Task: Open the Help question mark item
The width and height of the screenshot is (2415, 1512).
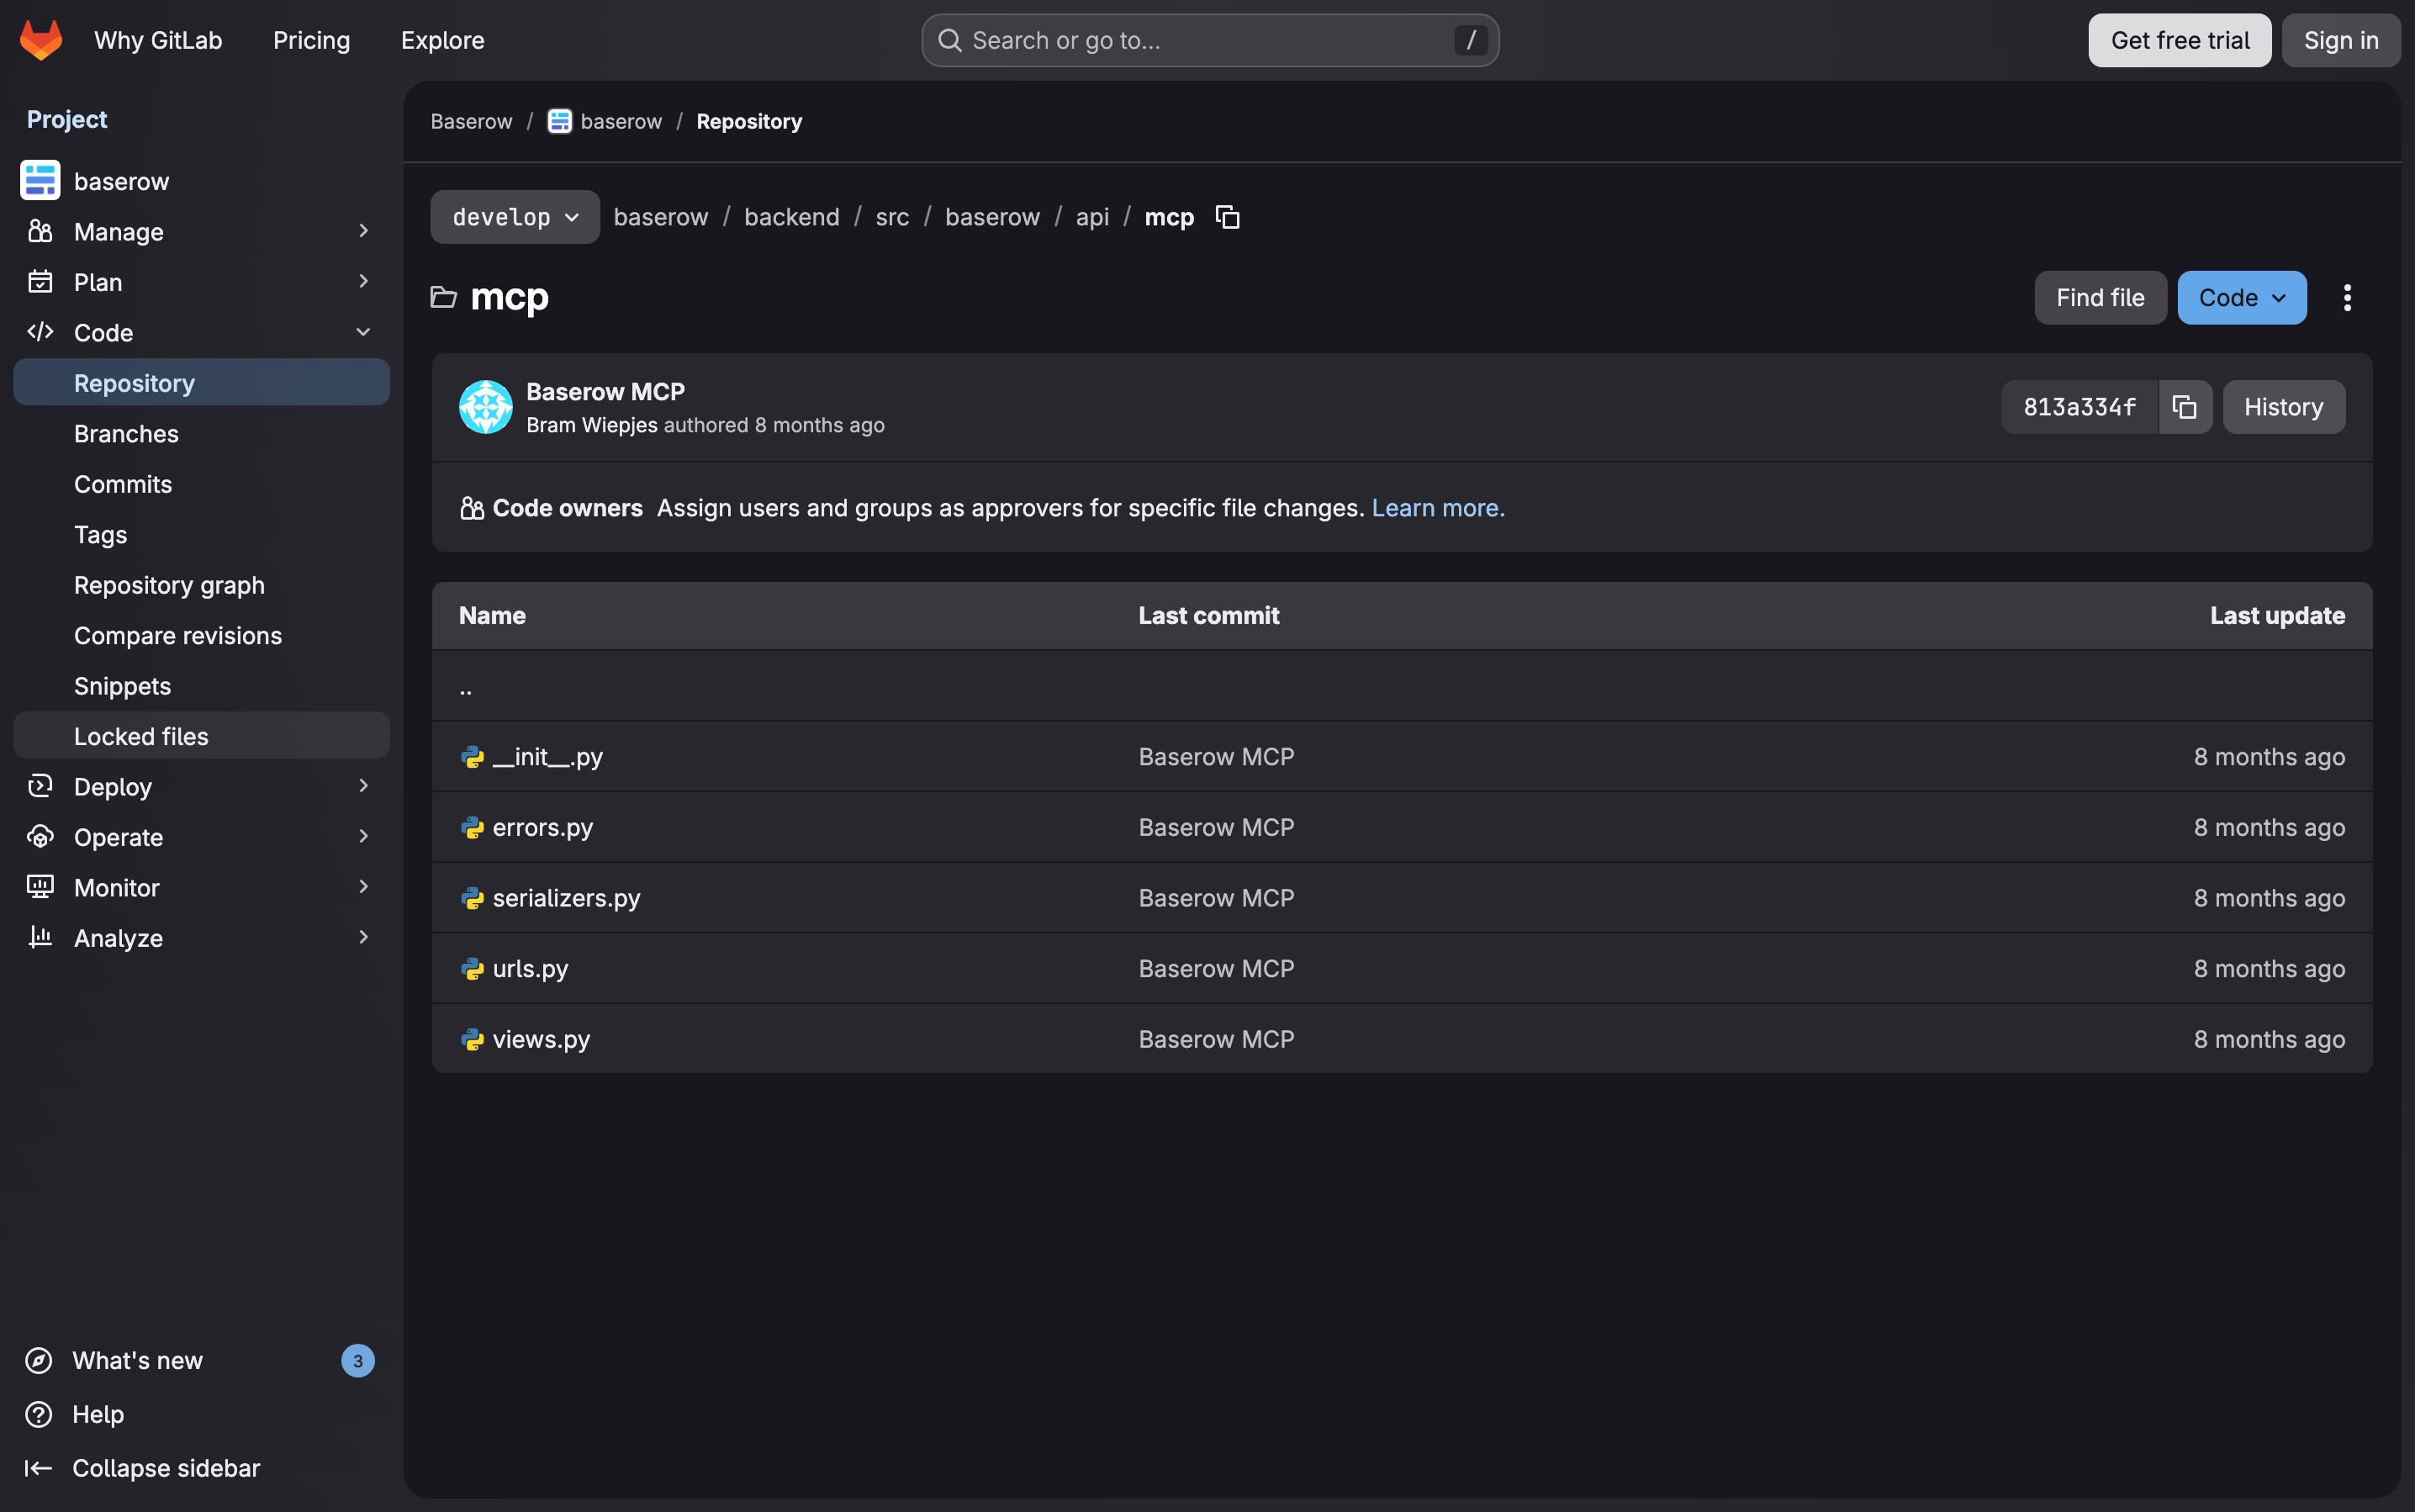Action: coord(98,1414)
